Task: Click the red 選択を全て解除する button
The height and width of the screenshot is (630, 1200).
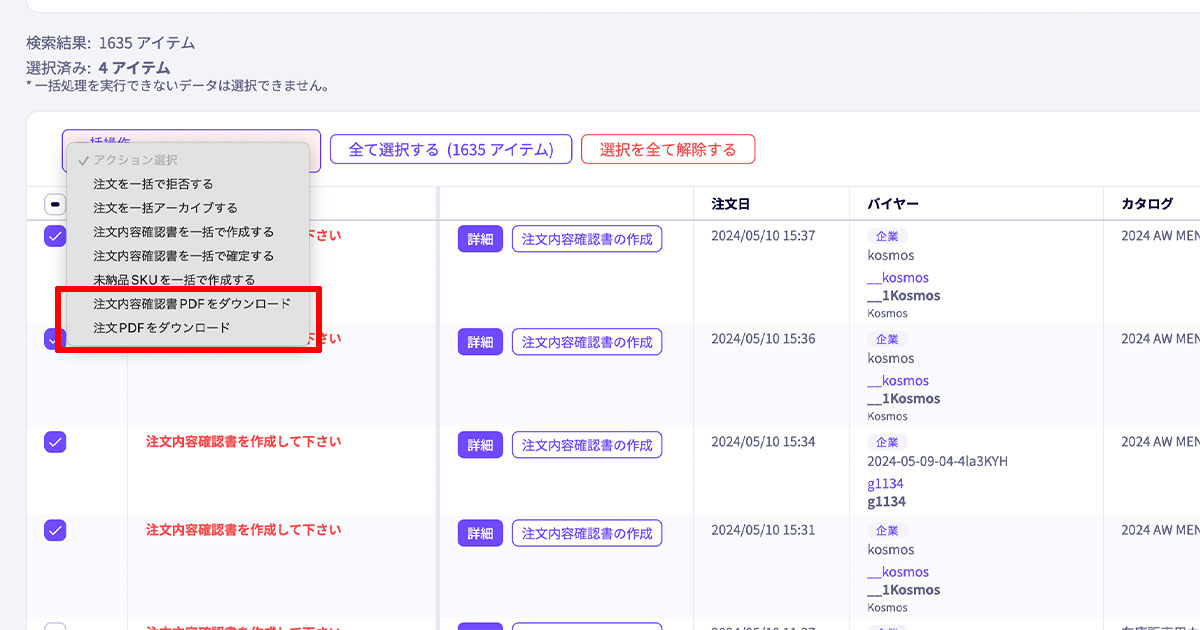Action: [668, 149]
